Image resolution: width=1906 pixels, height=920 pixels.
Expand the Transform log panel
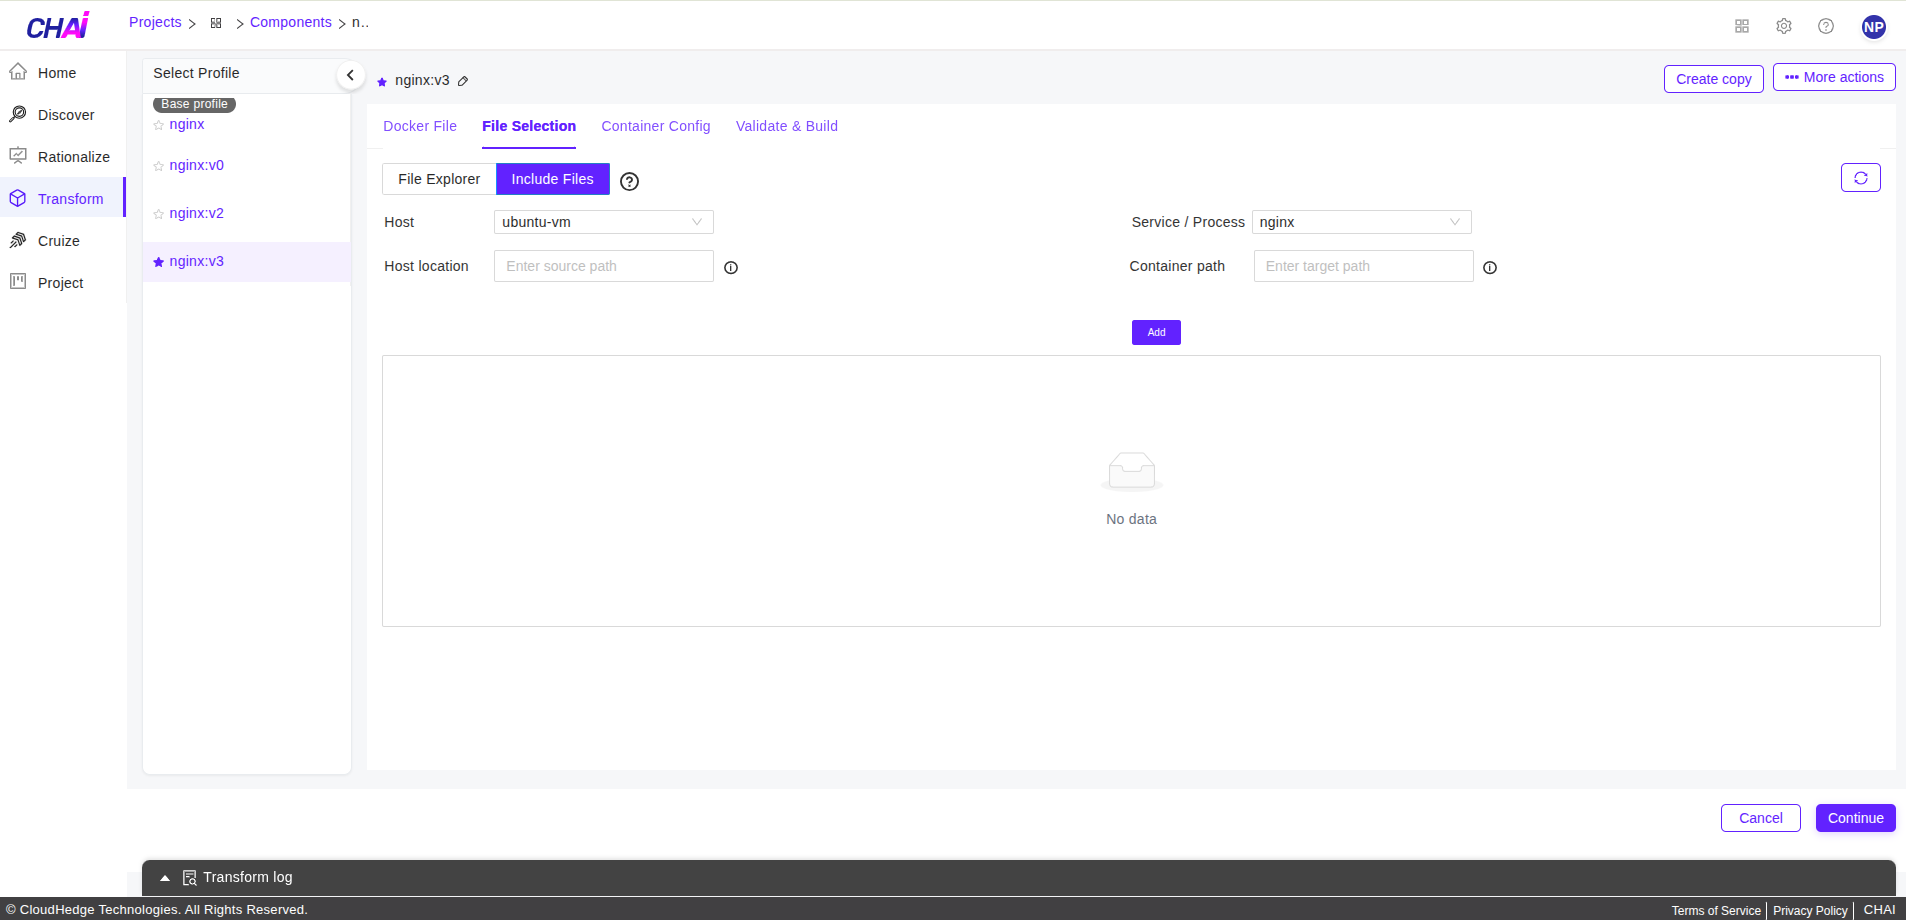(165, 878)
